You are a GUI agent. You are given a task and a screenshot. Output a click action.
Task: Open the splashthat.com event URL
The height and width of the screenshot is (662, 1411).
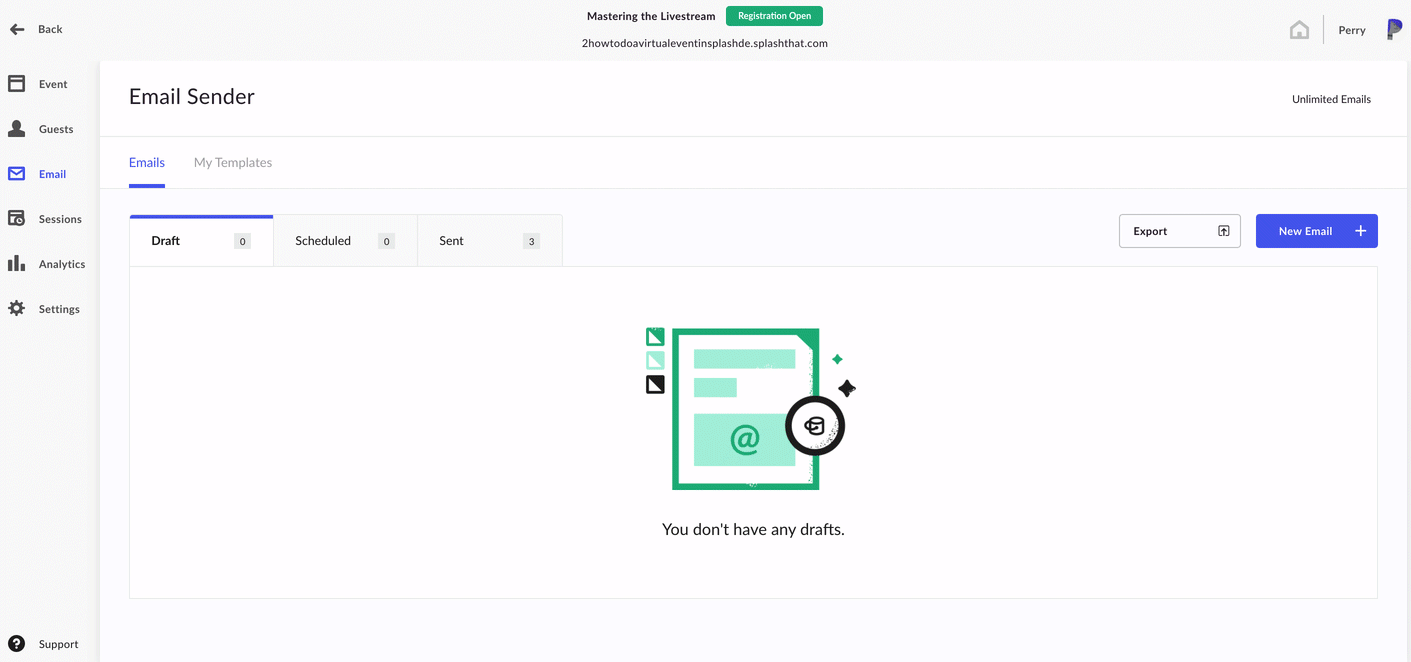(704, 43)
